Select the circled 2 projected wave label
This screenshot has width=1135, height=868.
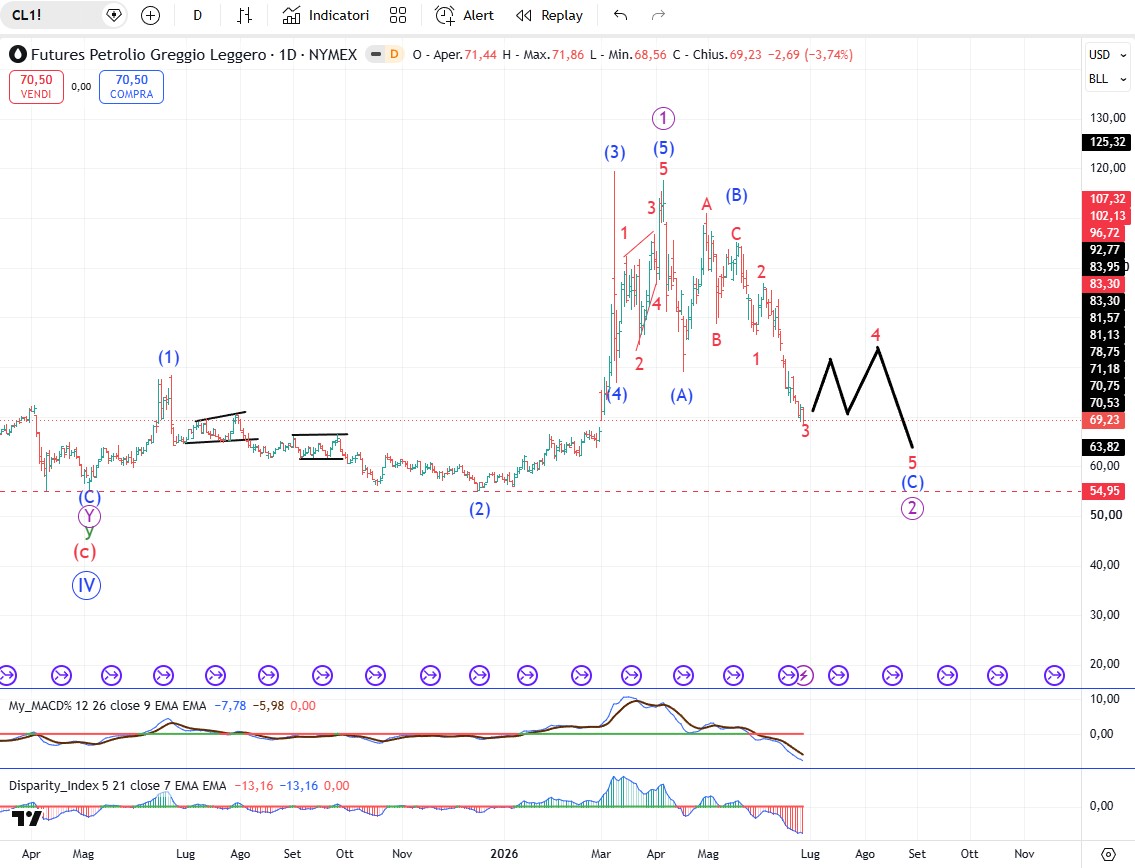[x=912, y=508]
